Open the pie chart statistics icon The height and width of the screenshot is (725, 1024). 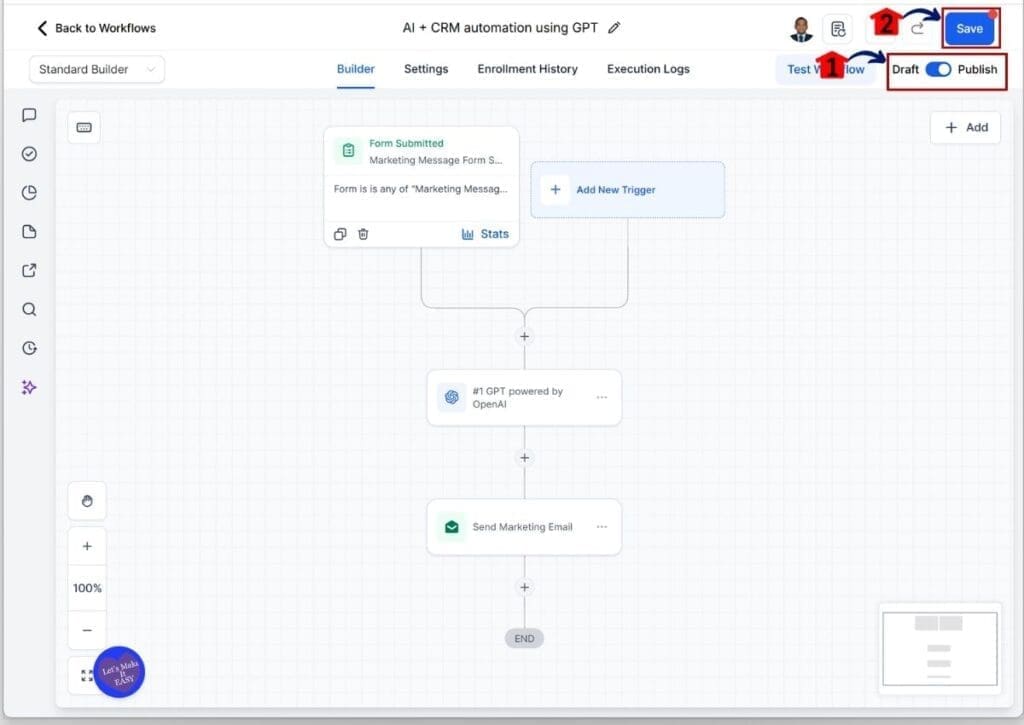click(x=29, y=193)
